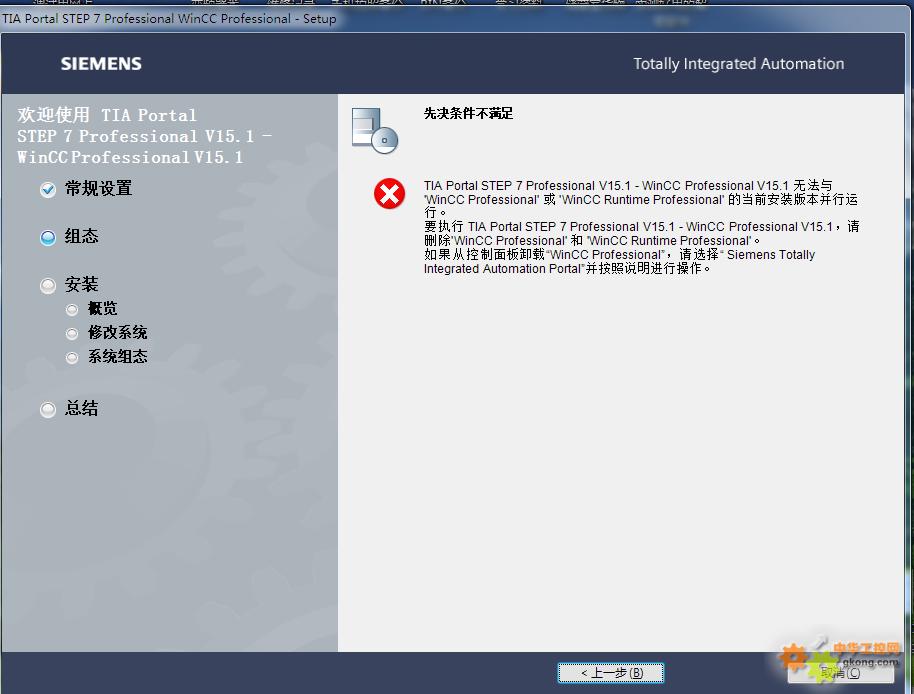This screenshot has width=914, height=694.
Task: Click the checked 常规设置 step indicator
Action: [x=48, y=189]
